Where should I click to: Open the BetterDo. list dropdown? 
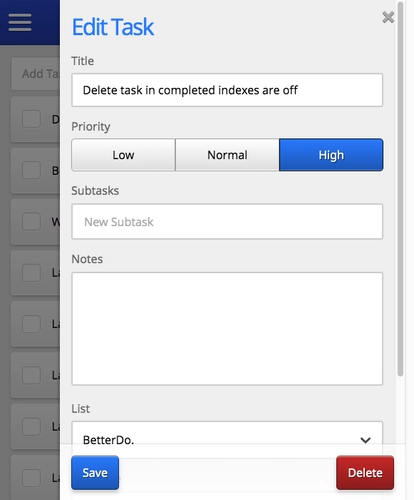[x=227, y=440]
